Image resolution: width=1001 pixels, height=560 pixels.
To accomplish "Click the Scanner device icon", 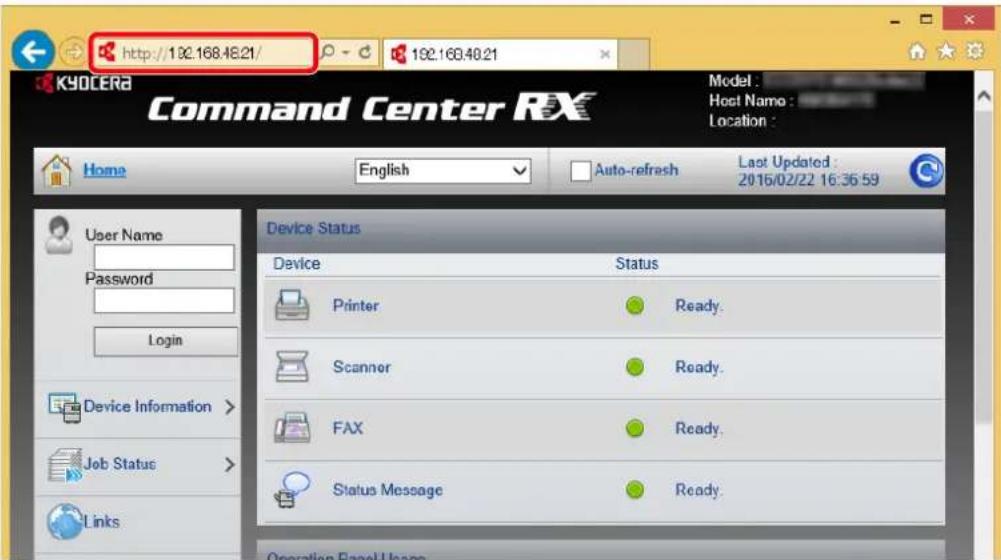I will click(x=292, y=367).
